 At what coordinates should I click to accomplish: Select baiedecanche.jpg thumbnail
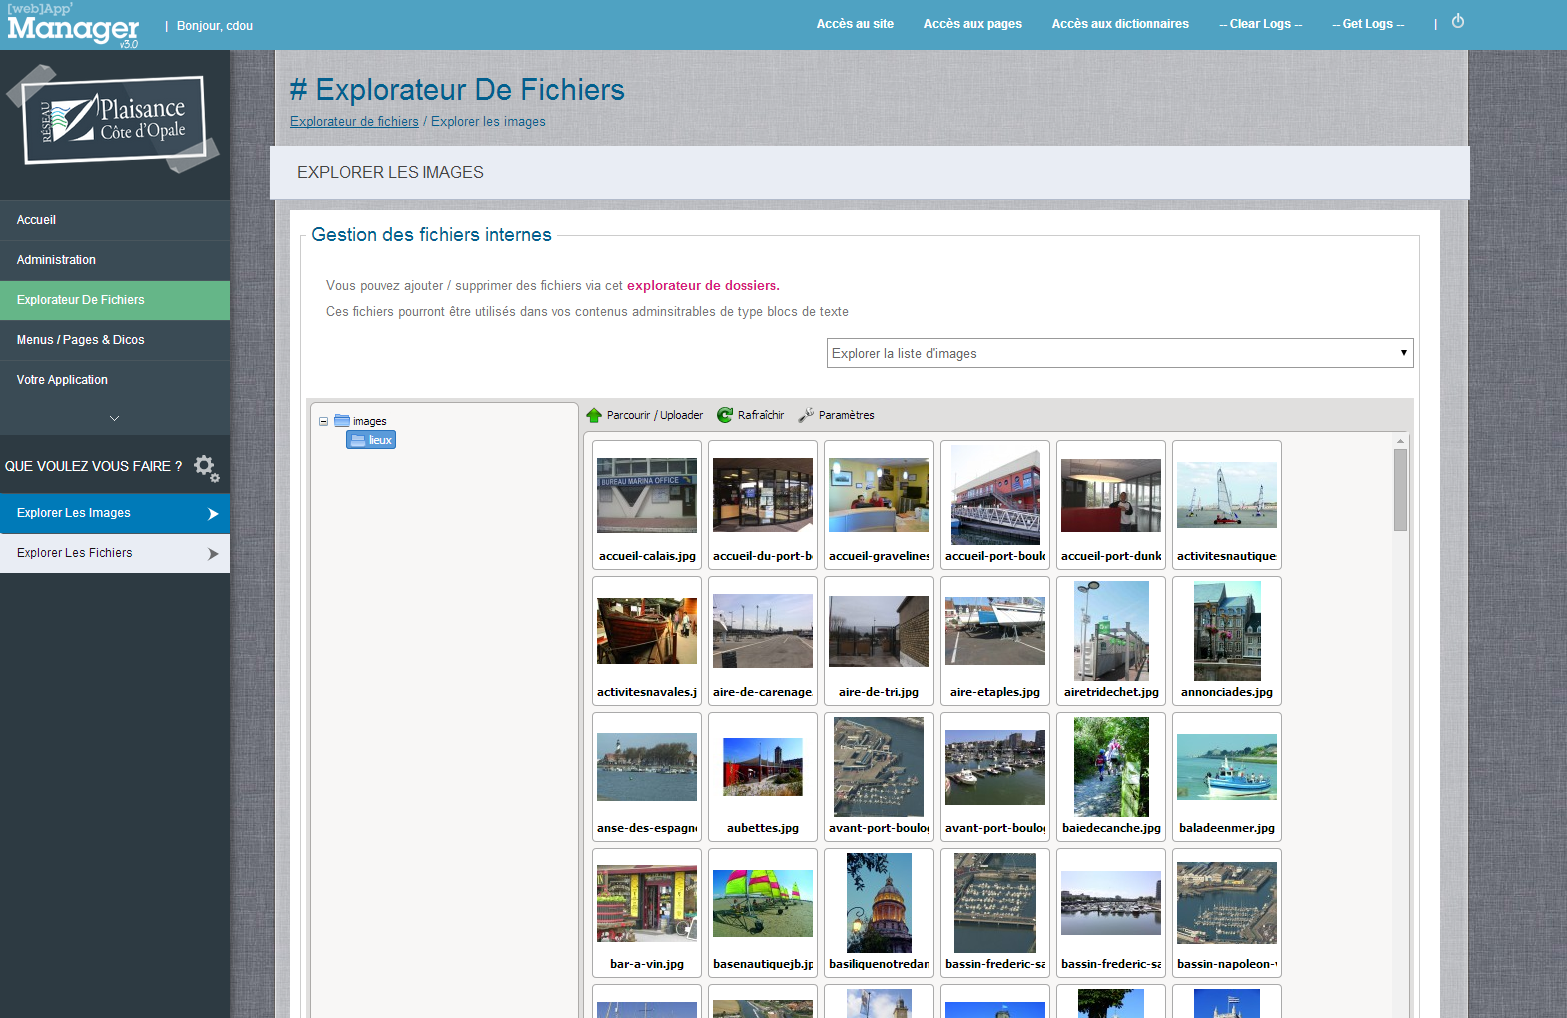1111,777
